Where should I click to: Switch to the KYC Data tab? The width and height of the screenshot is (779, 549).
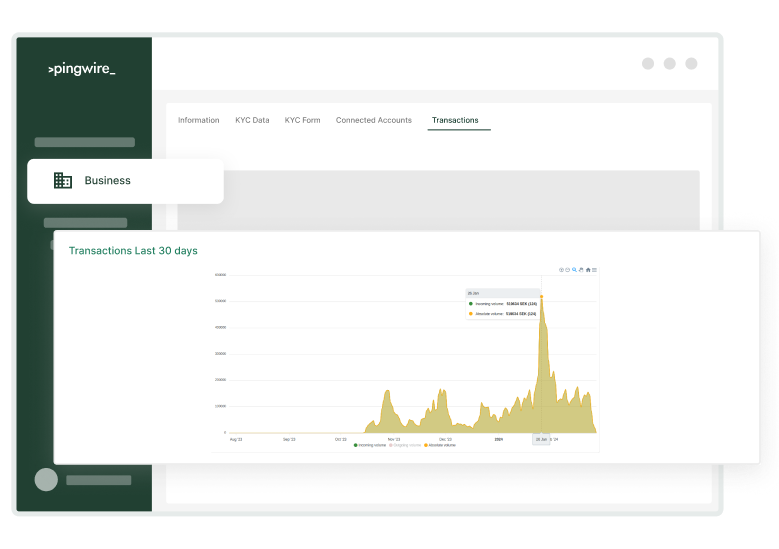click(x=252, y=120)
